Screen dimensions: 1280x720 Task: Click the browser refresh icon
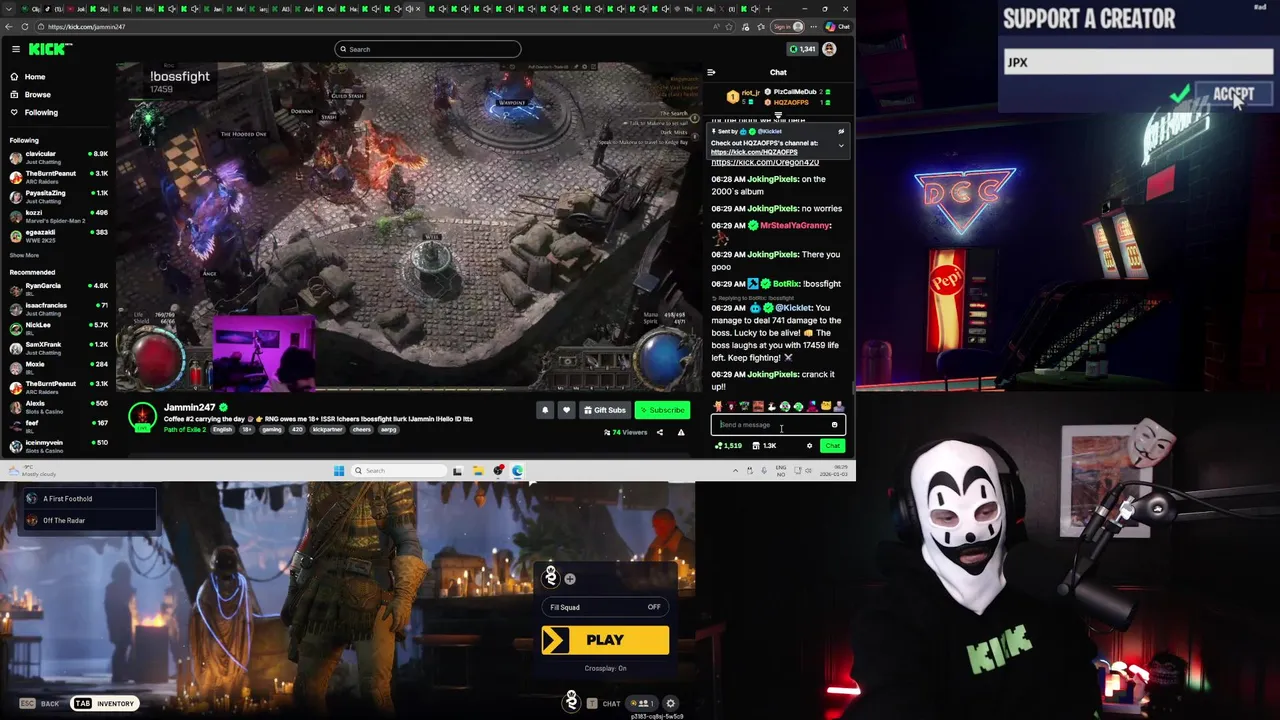[x=25, y=27]
